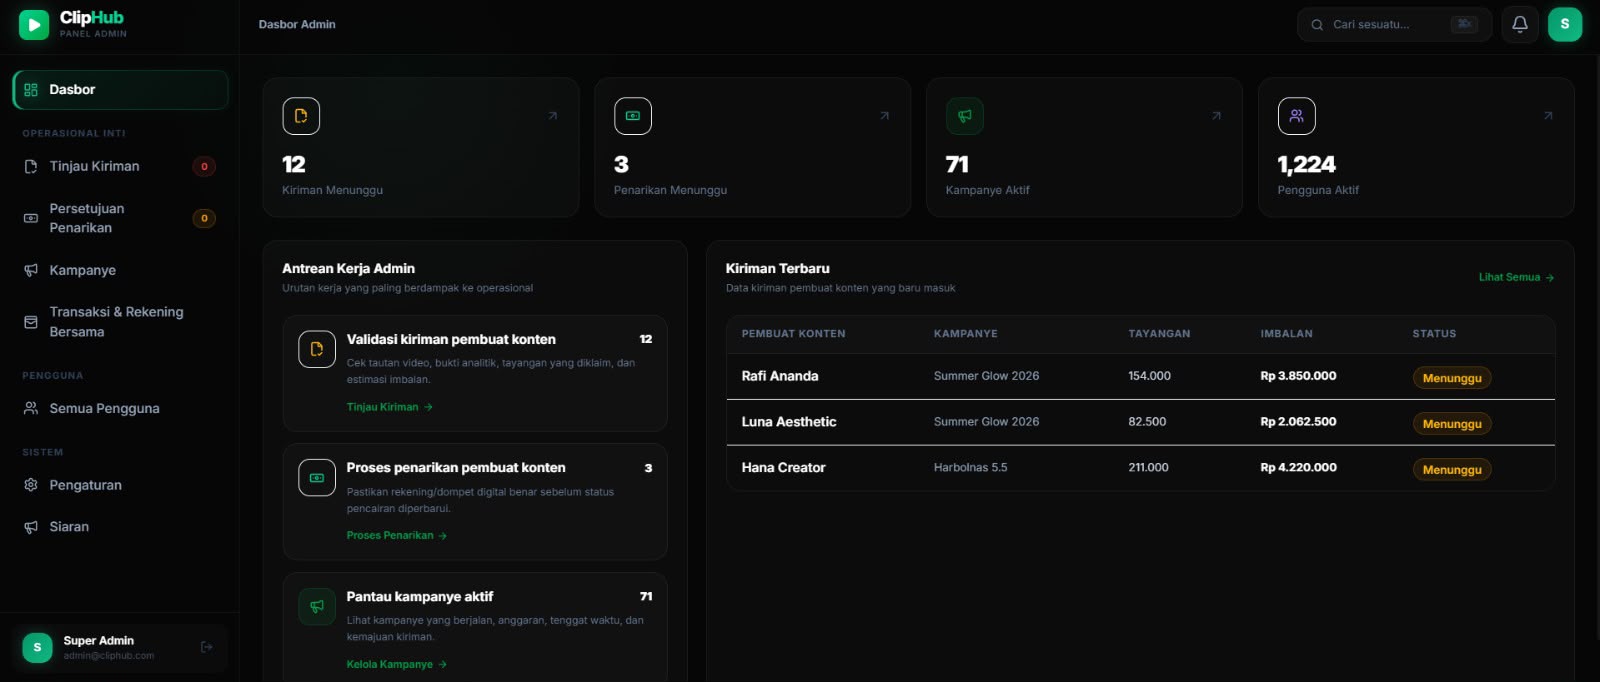This screenshot has width=1600, height=682.
Task: Click the 154.000 views value
Action: pyautogui.click(x=1149, y=376)
